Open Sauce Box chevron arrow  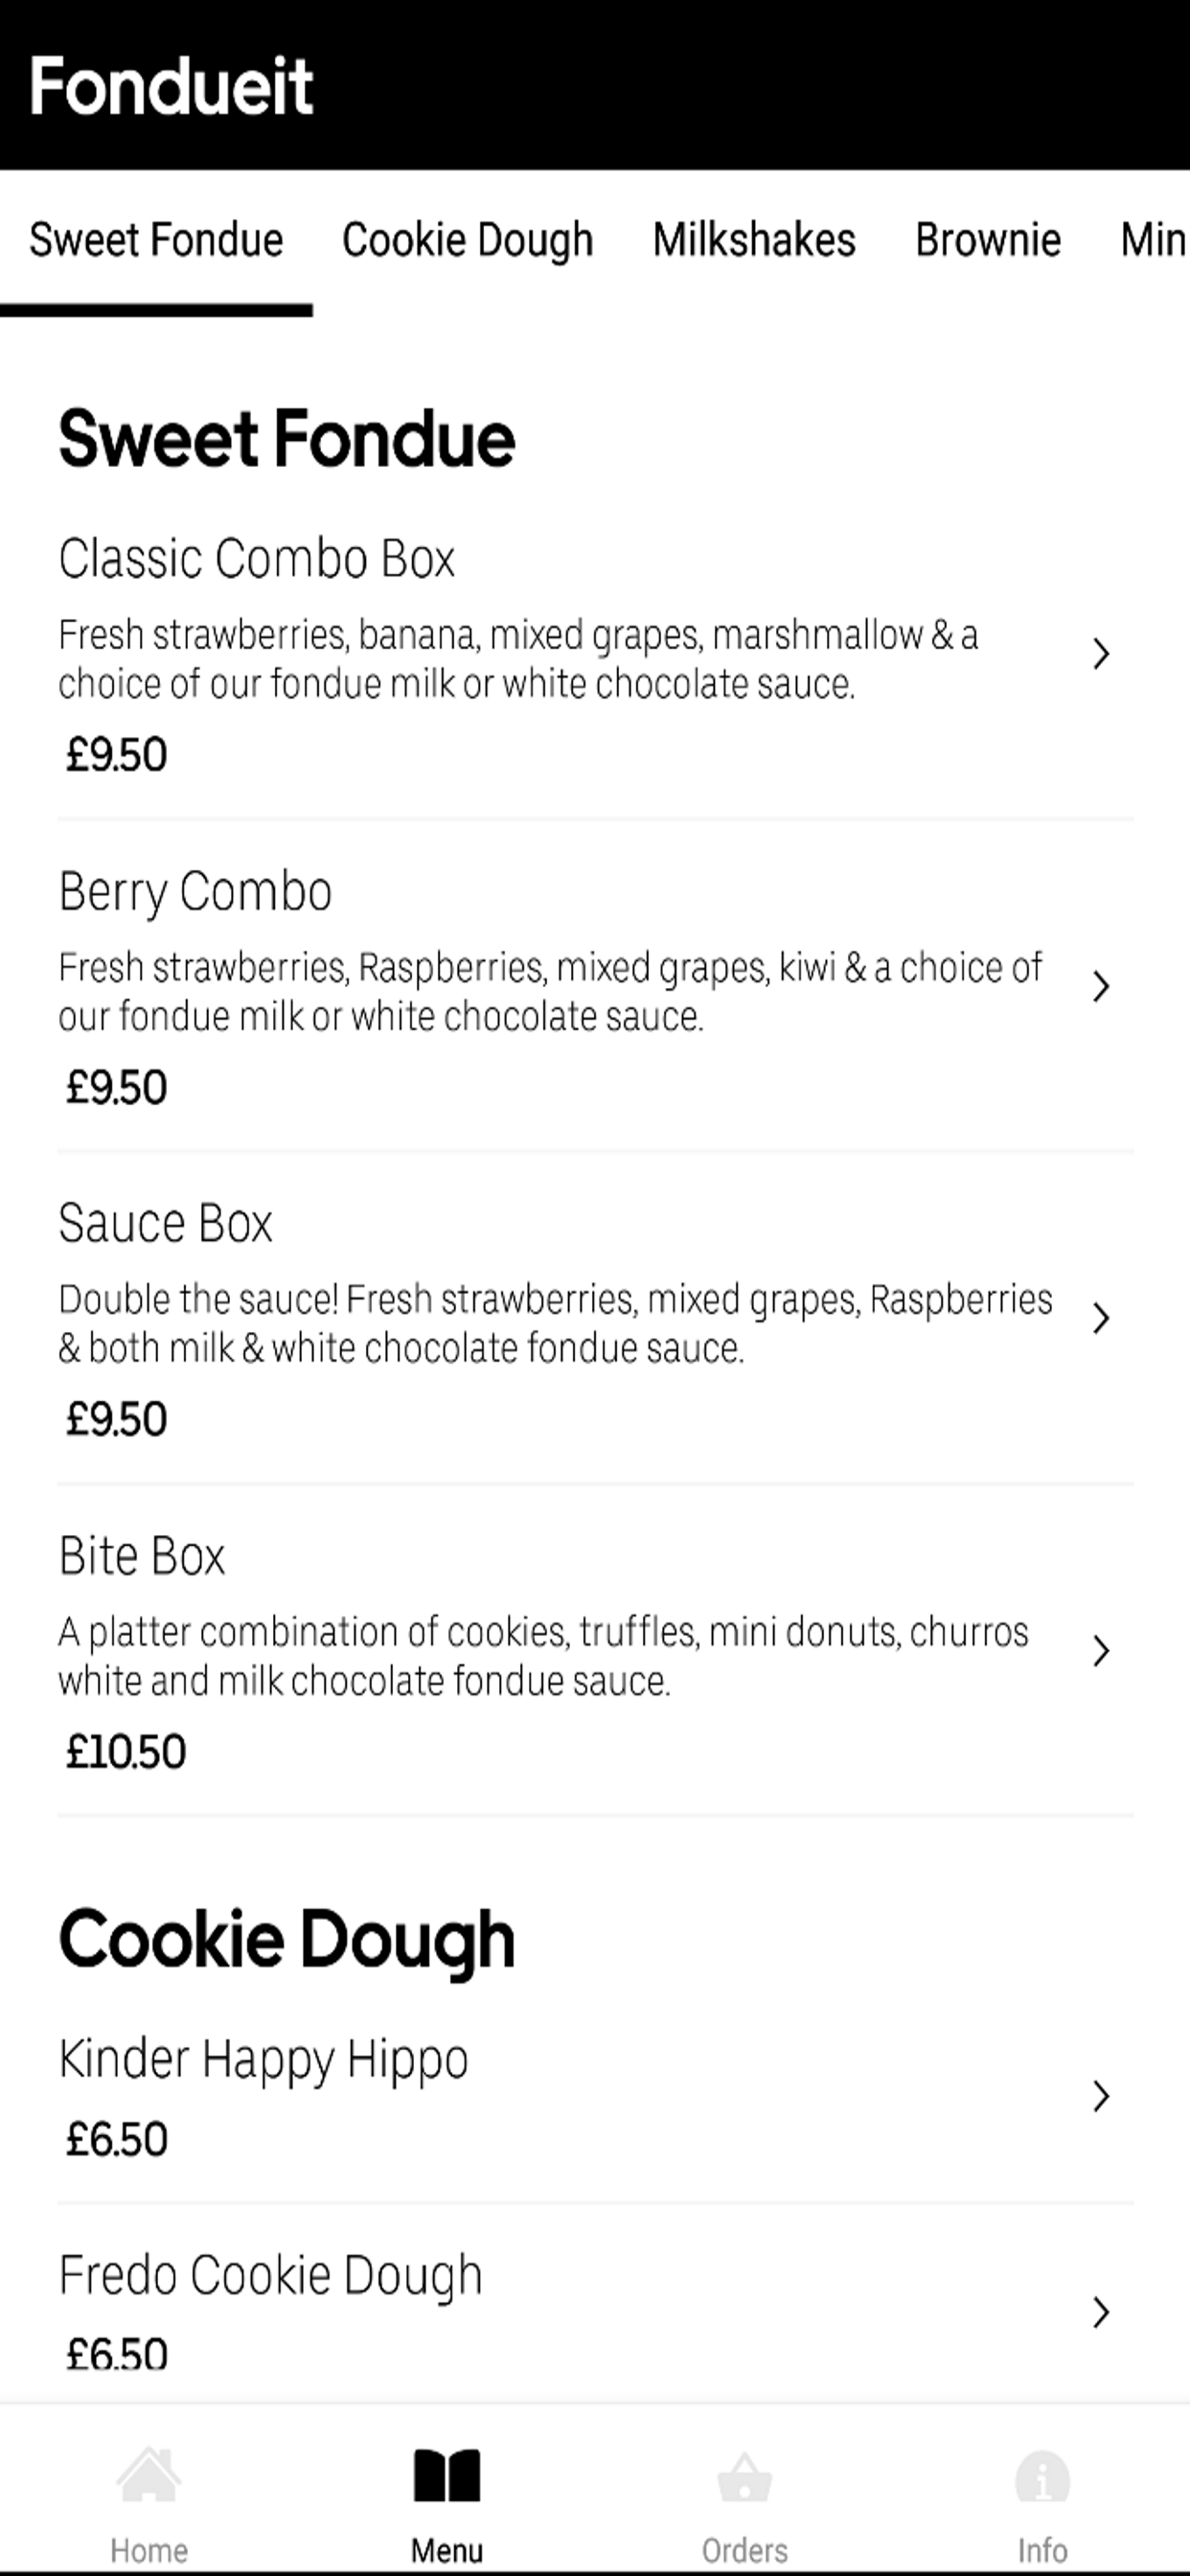(1101, 1318)
